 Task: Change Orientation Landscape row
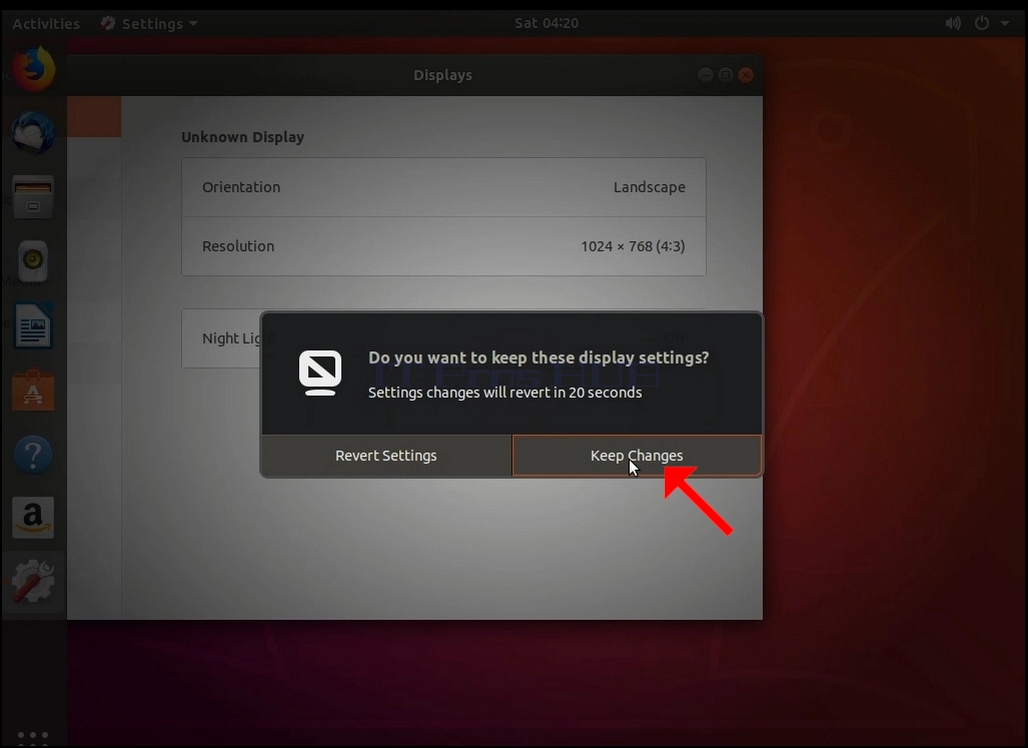(444, 187)
